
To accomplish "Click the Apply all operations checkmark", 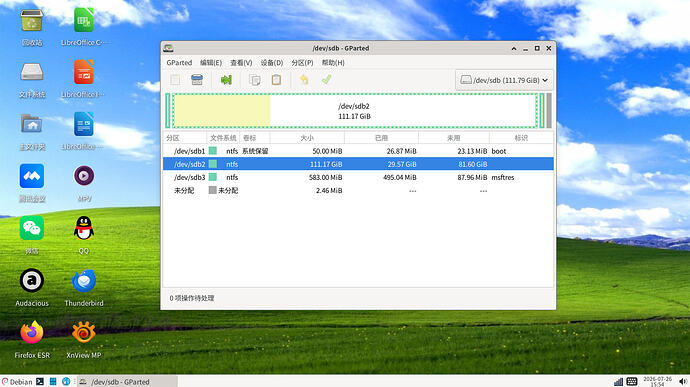I will click(x=326, y=80).
